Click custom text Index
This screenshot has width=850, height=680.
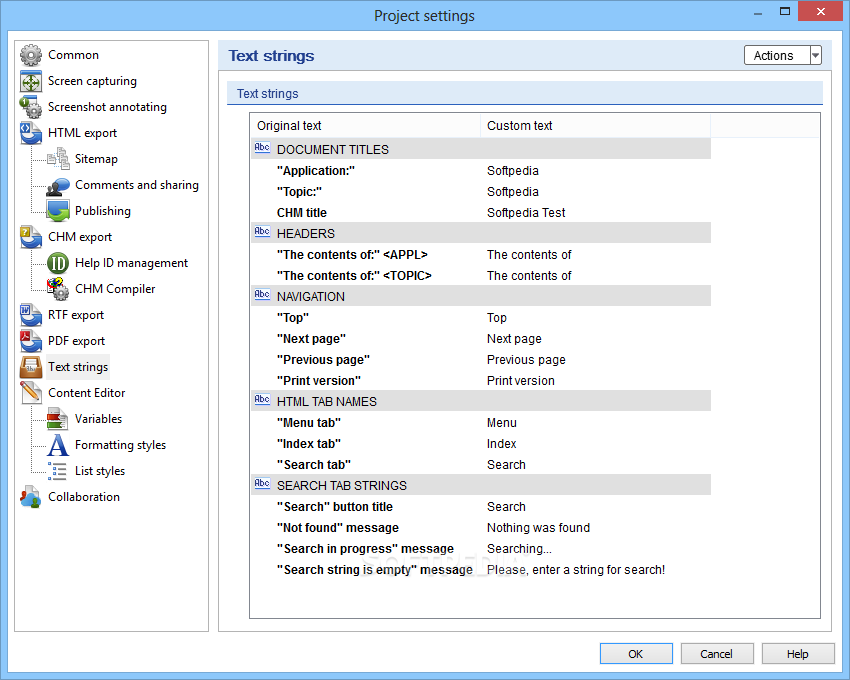point(501,444)
